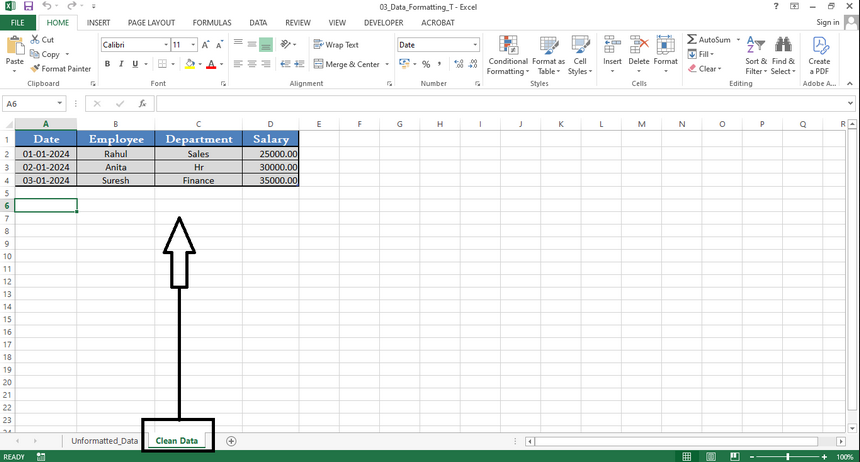Open Conditional Formatting options
The height and width of the screenshot is (462, 860).
click(508, 55)
